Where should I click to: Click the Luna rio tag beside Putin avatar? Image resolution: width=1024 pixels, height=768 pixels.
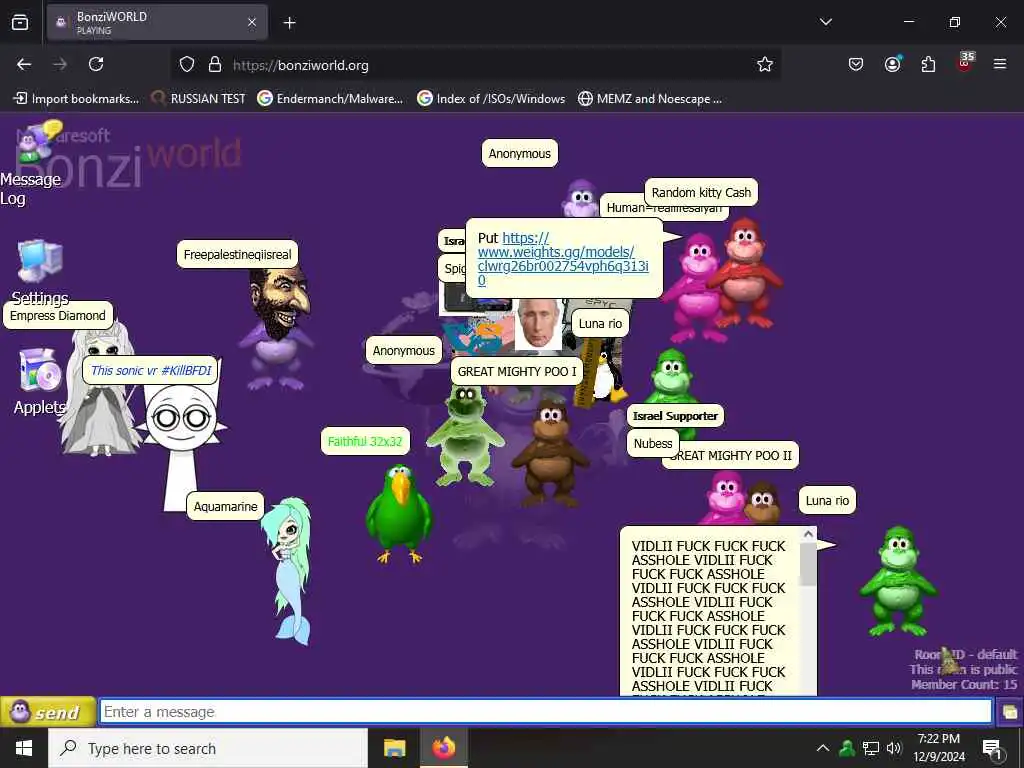coord(600,323)
